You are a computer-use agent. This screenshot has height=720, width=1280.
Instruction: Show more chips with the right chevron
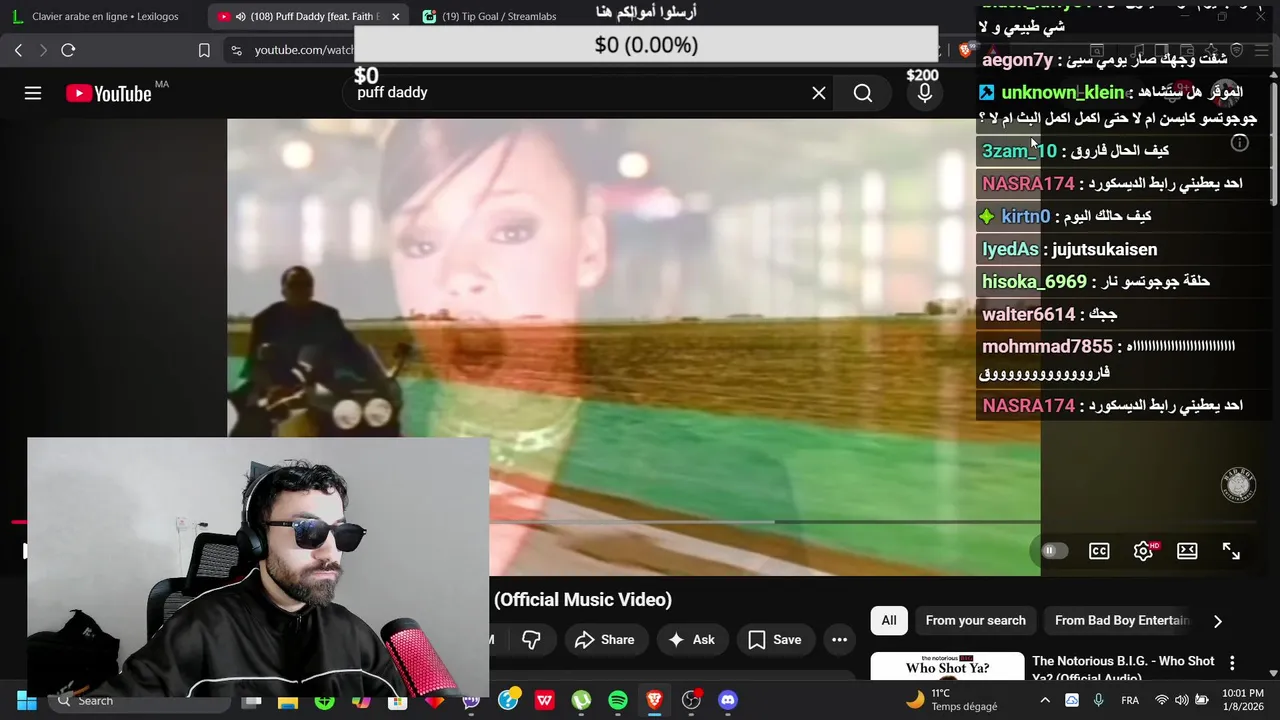[1217, 621]
